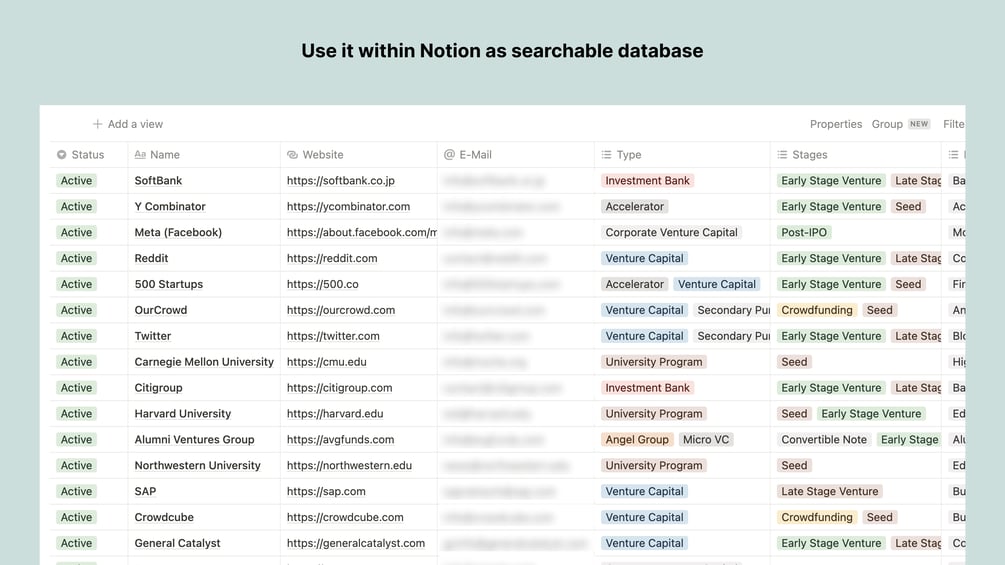
Task: Open the Active status tag for Reddit
Action: (x=76, y=258)
